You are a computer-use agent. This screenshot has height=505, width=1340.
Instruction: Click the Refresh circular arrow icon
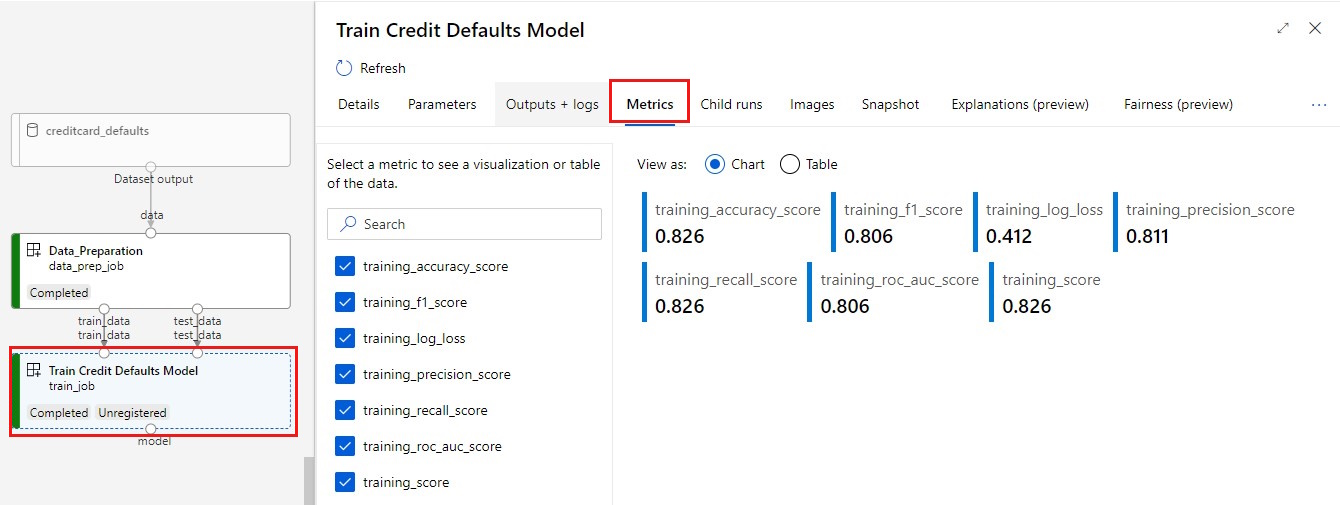pyautogui.click(x=344, y=68)
